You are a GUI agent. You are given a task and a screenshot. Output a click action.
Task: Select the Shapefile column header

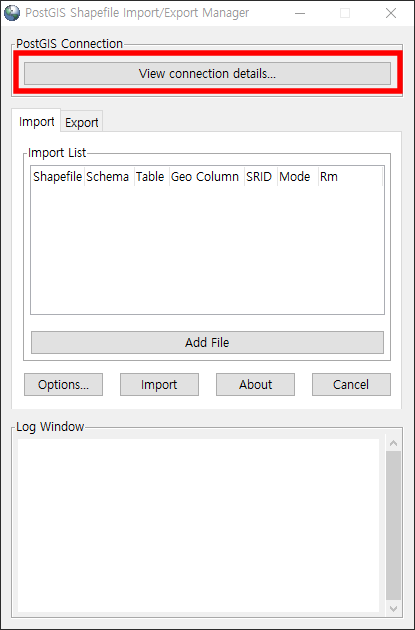[57, 176]
